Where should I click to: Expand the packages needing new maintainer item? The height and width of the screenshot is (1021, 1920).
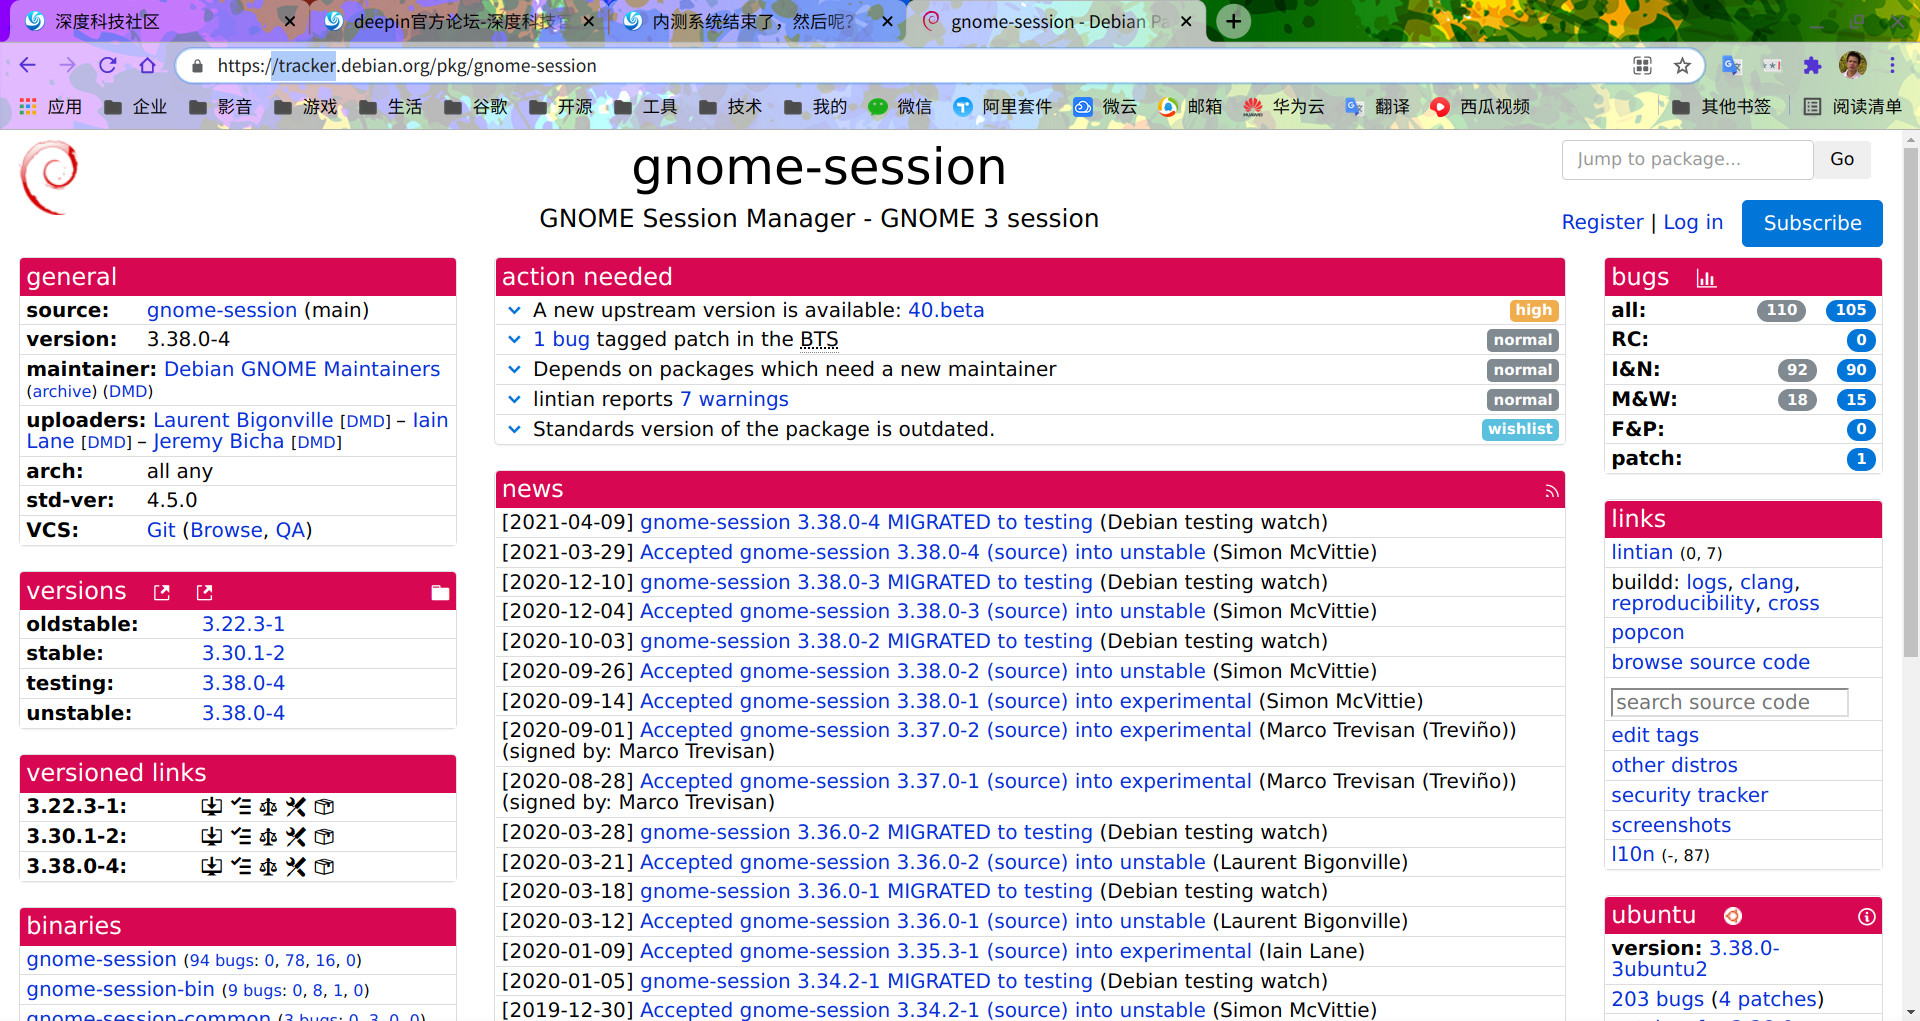pos(514,370)
